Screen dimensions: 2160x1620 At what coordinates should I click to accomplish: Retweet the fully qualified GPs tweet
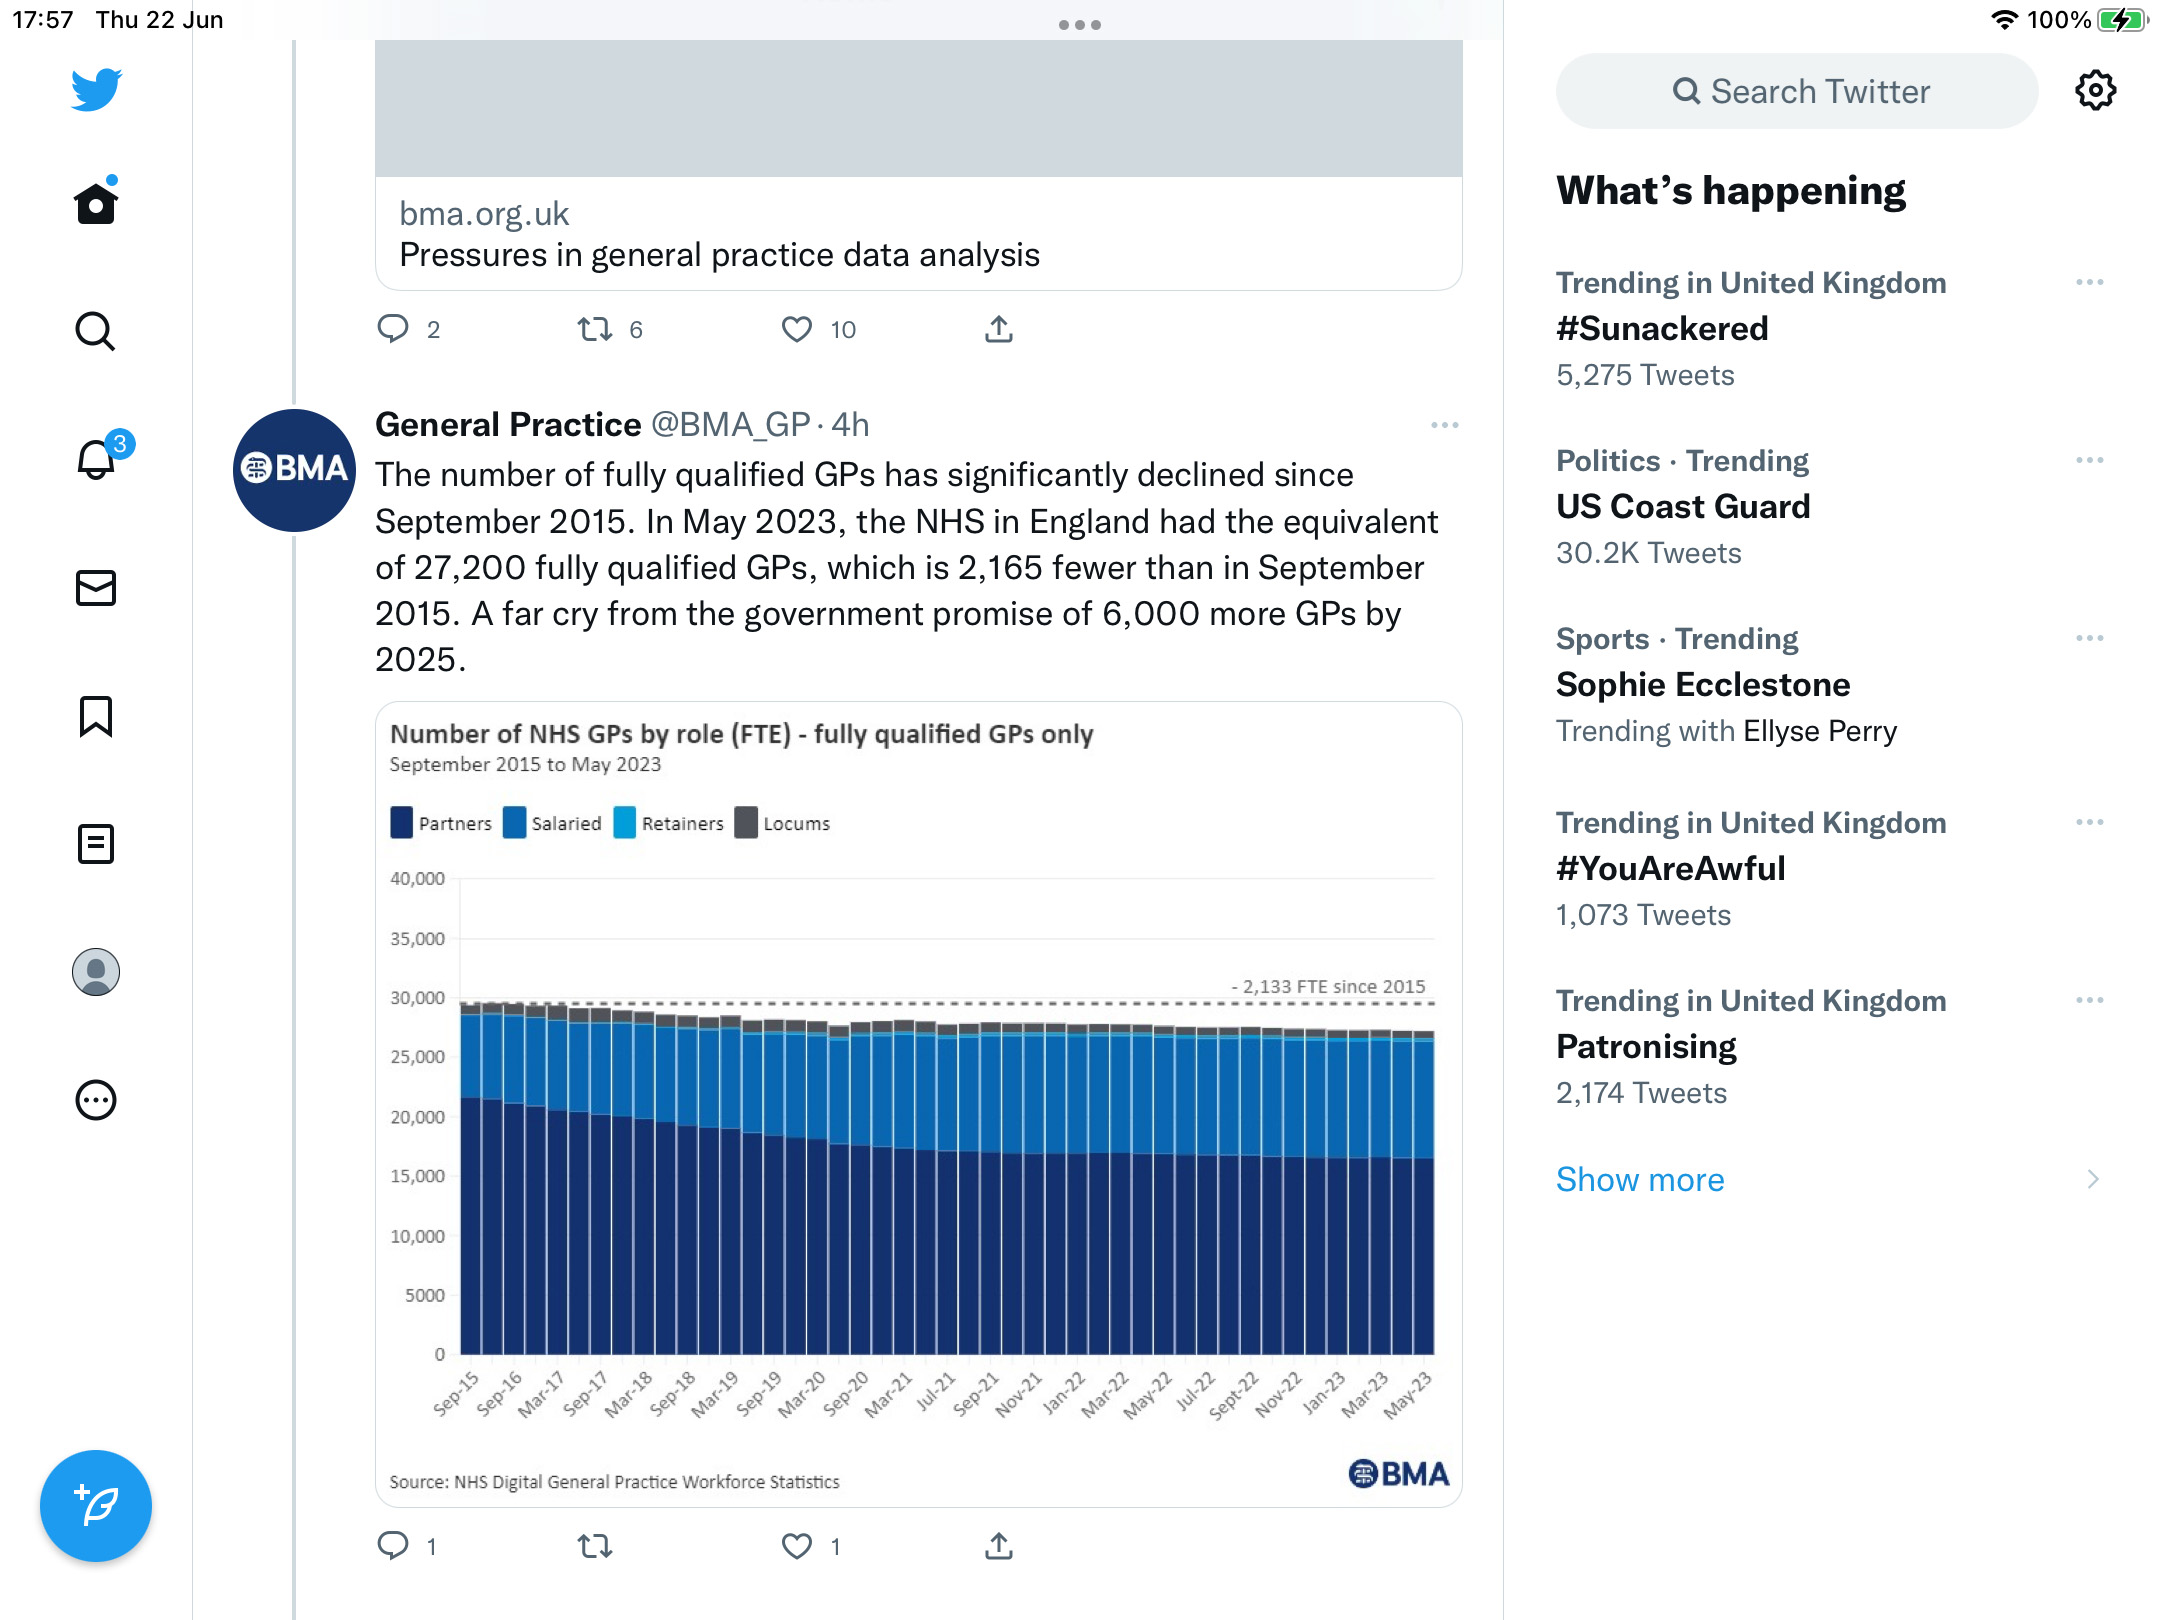tap(595, 1546)
